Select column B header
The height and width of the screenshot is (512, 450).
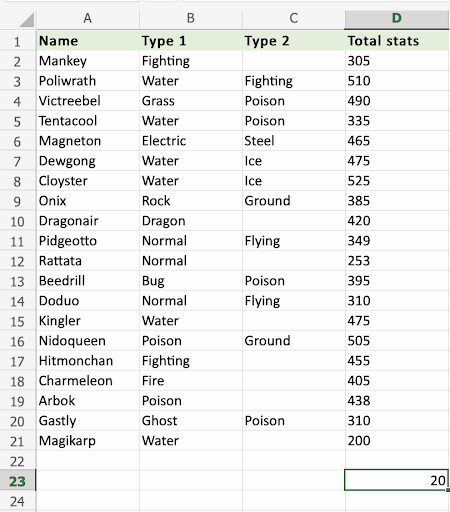191,18
